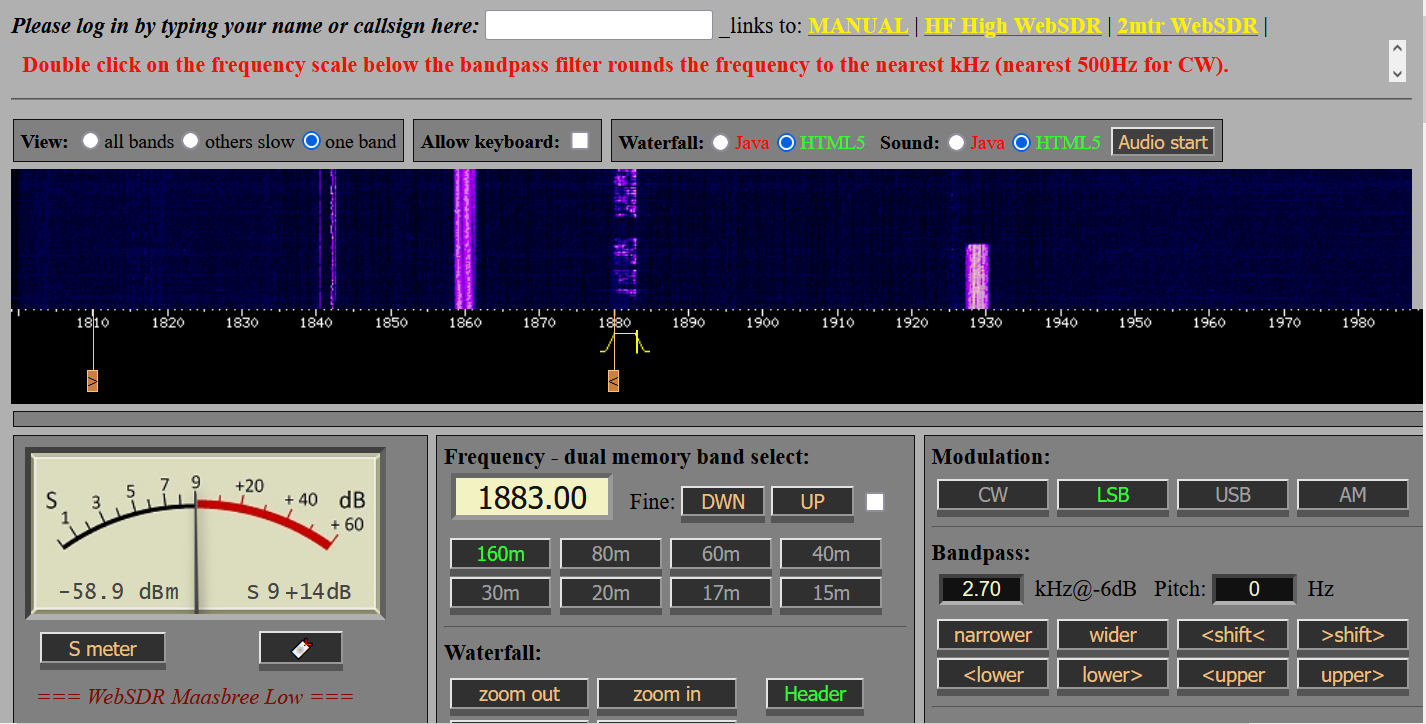The width and height of the screenshot is (1426, 724).
Task: Click the horizontal bar below the frequency scale
Action: click(717, 418)
